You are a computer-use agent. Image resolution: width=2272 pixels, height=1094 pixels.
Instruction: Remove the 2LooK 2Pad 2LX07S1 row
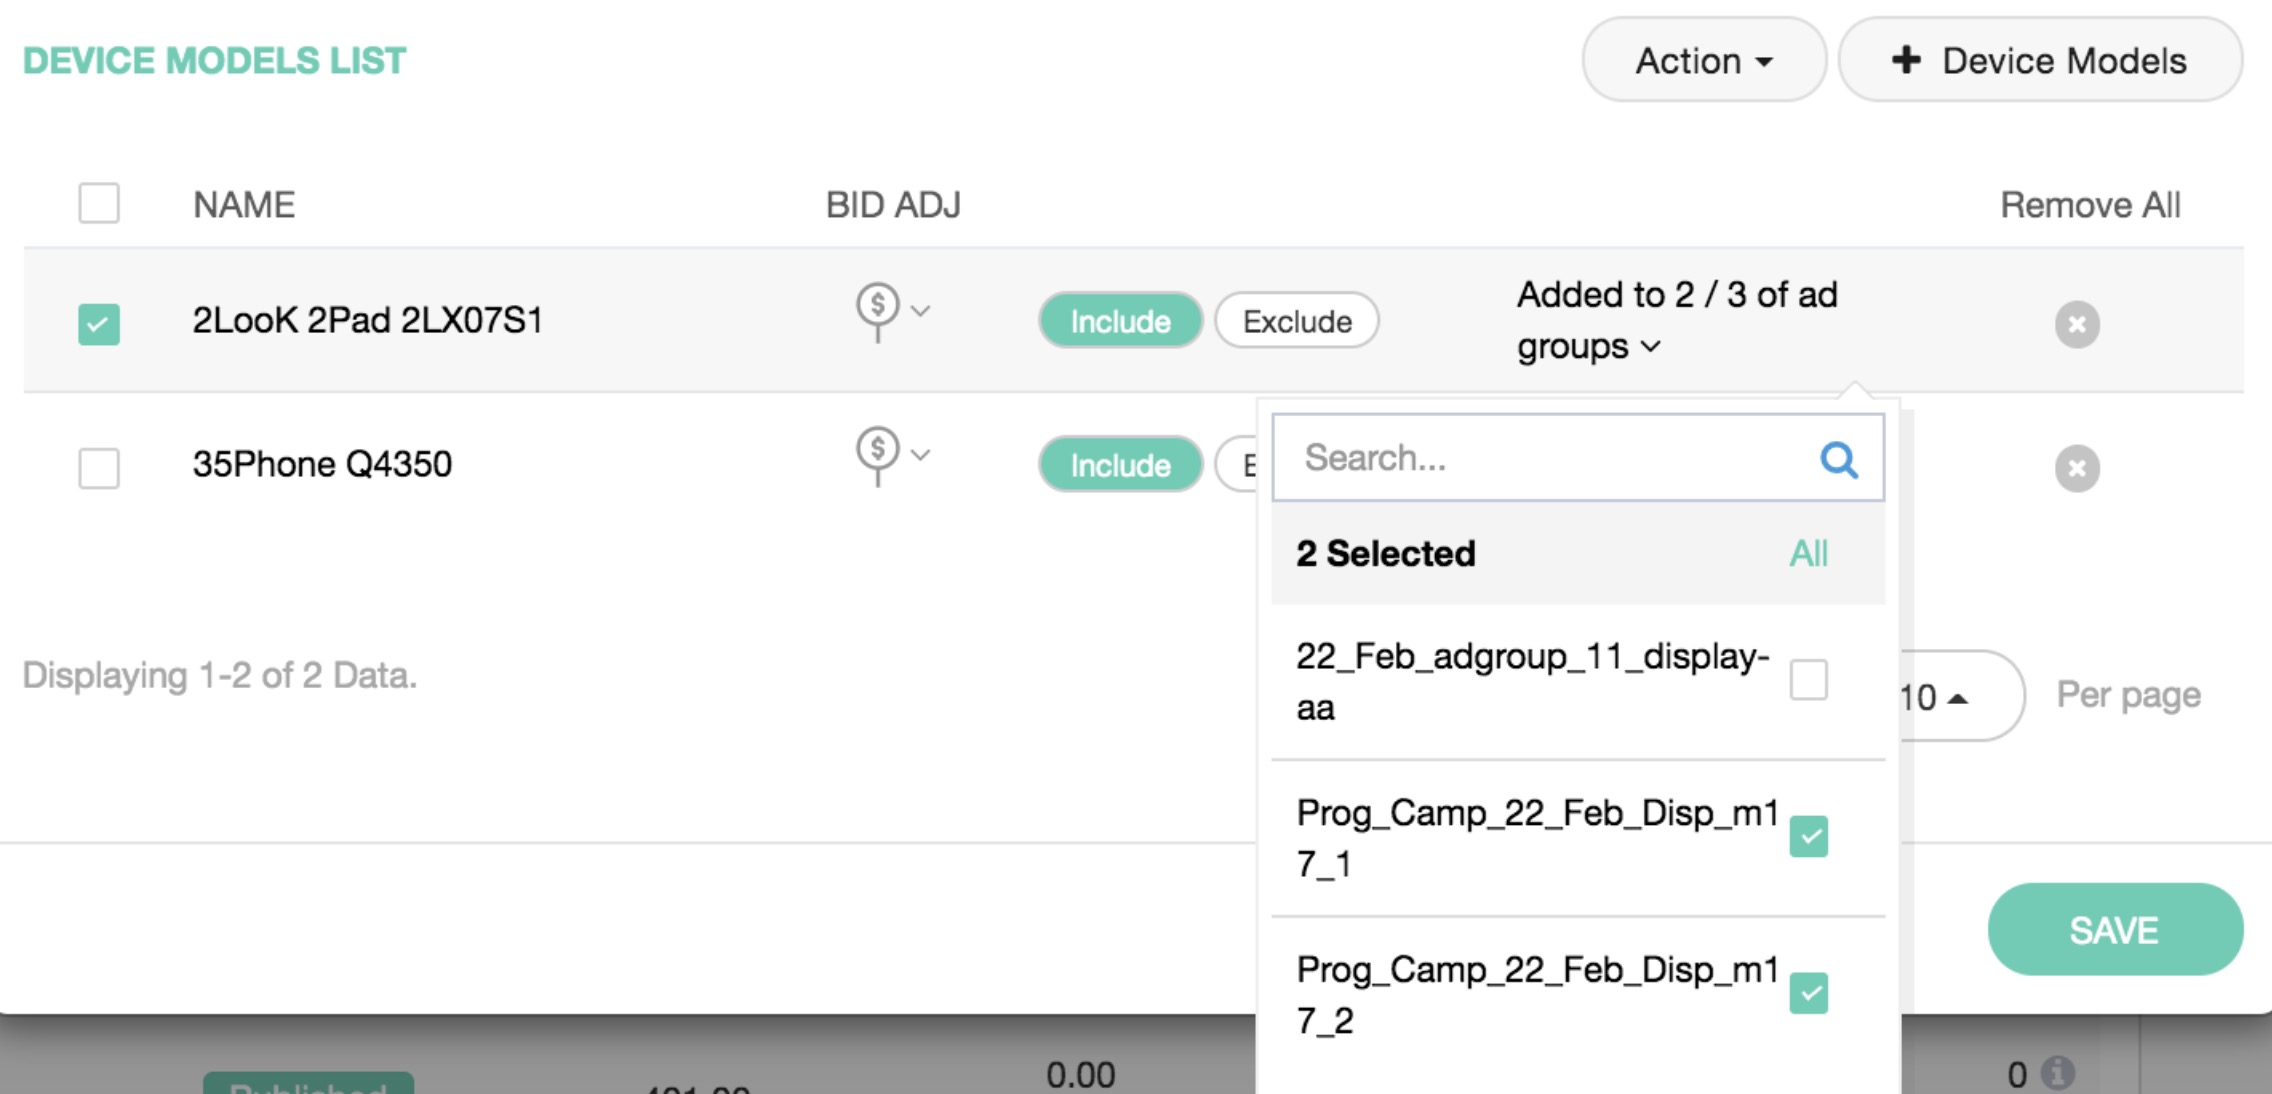[2077, 324]
